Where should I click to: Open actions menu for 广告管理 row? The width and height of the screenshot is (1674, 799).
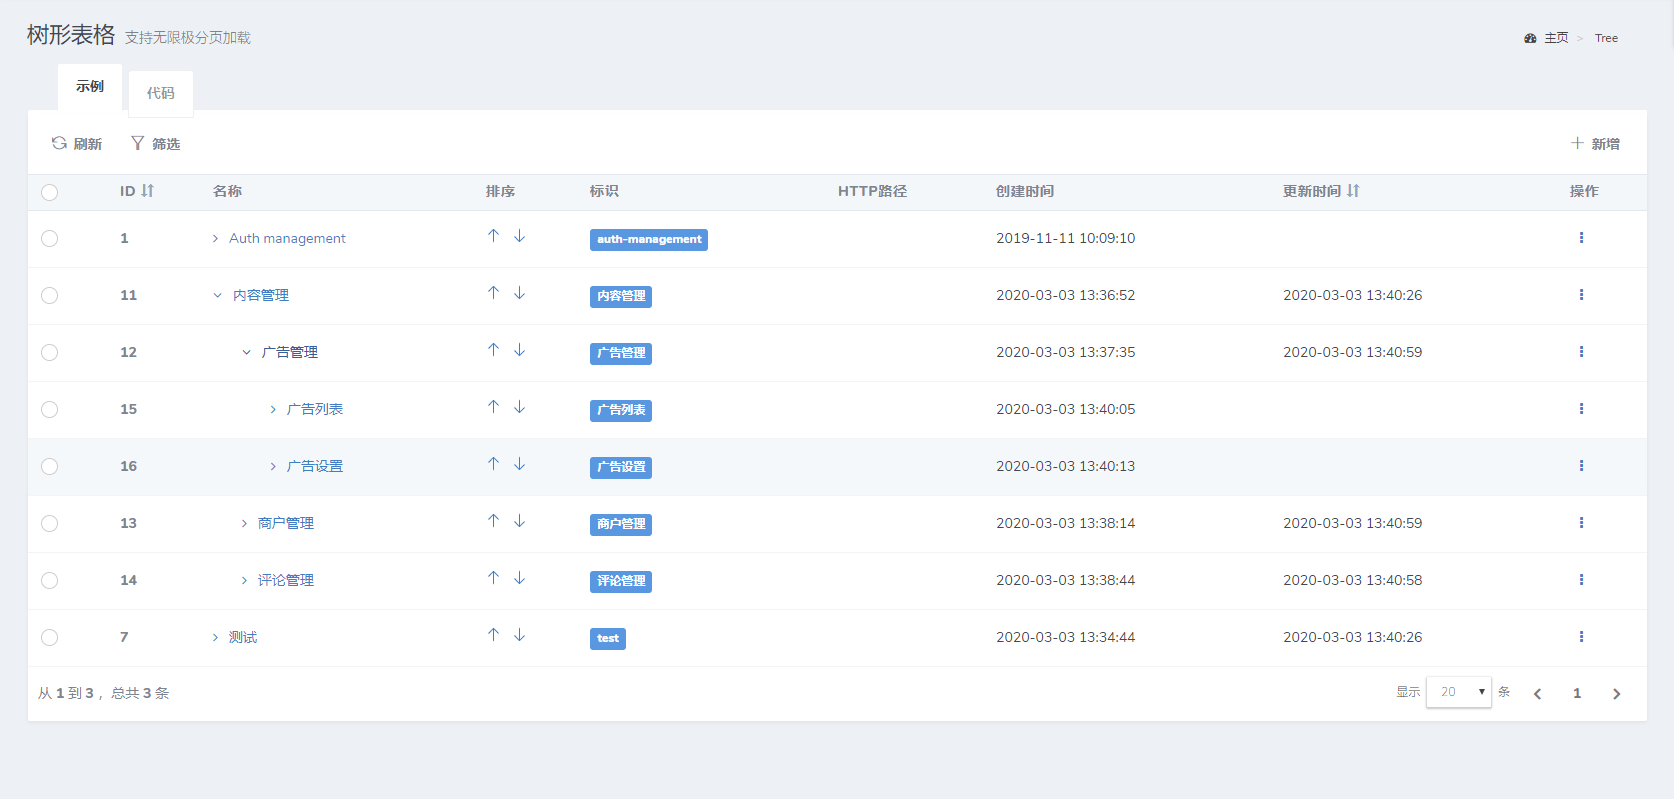1581,352
